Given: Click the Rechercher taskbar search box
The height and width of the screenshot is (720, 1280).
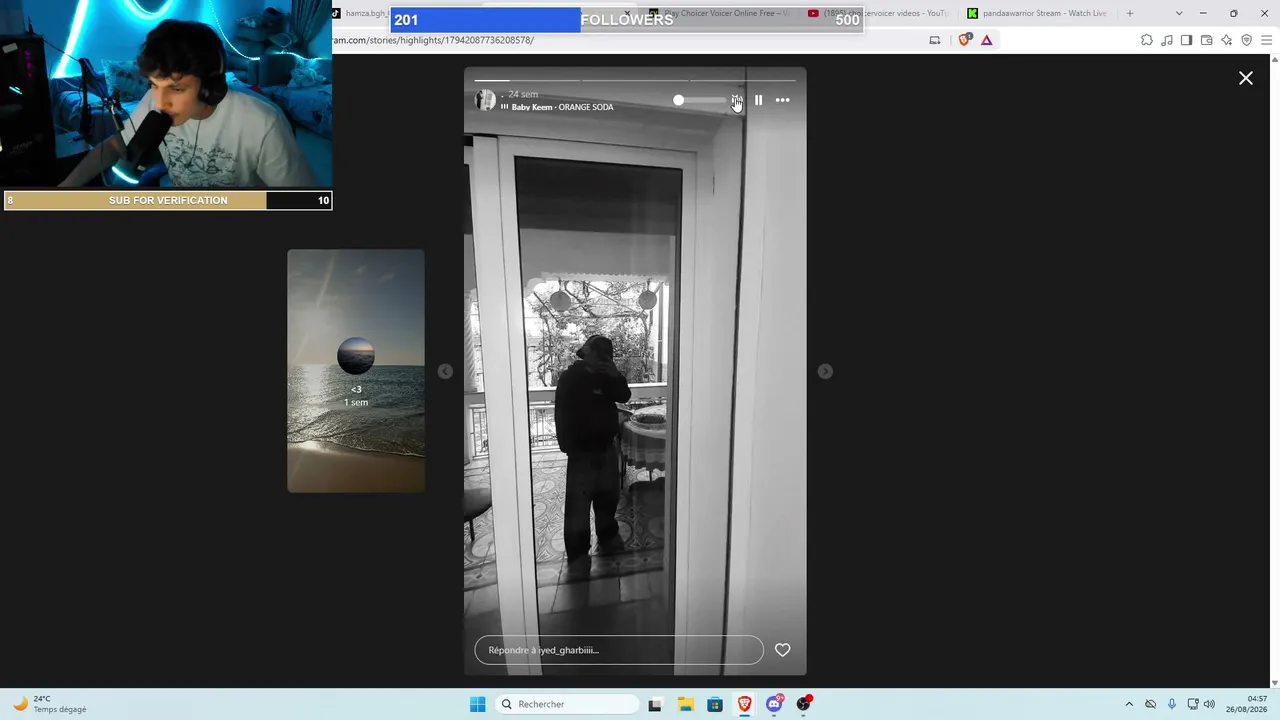Looking at the screenshot, I should coord(568,704).
